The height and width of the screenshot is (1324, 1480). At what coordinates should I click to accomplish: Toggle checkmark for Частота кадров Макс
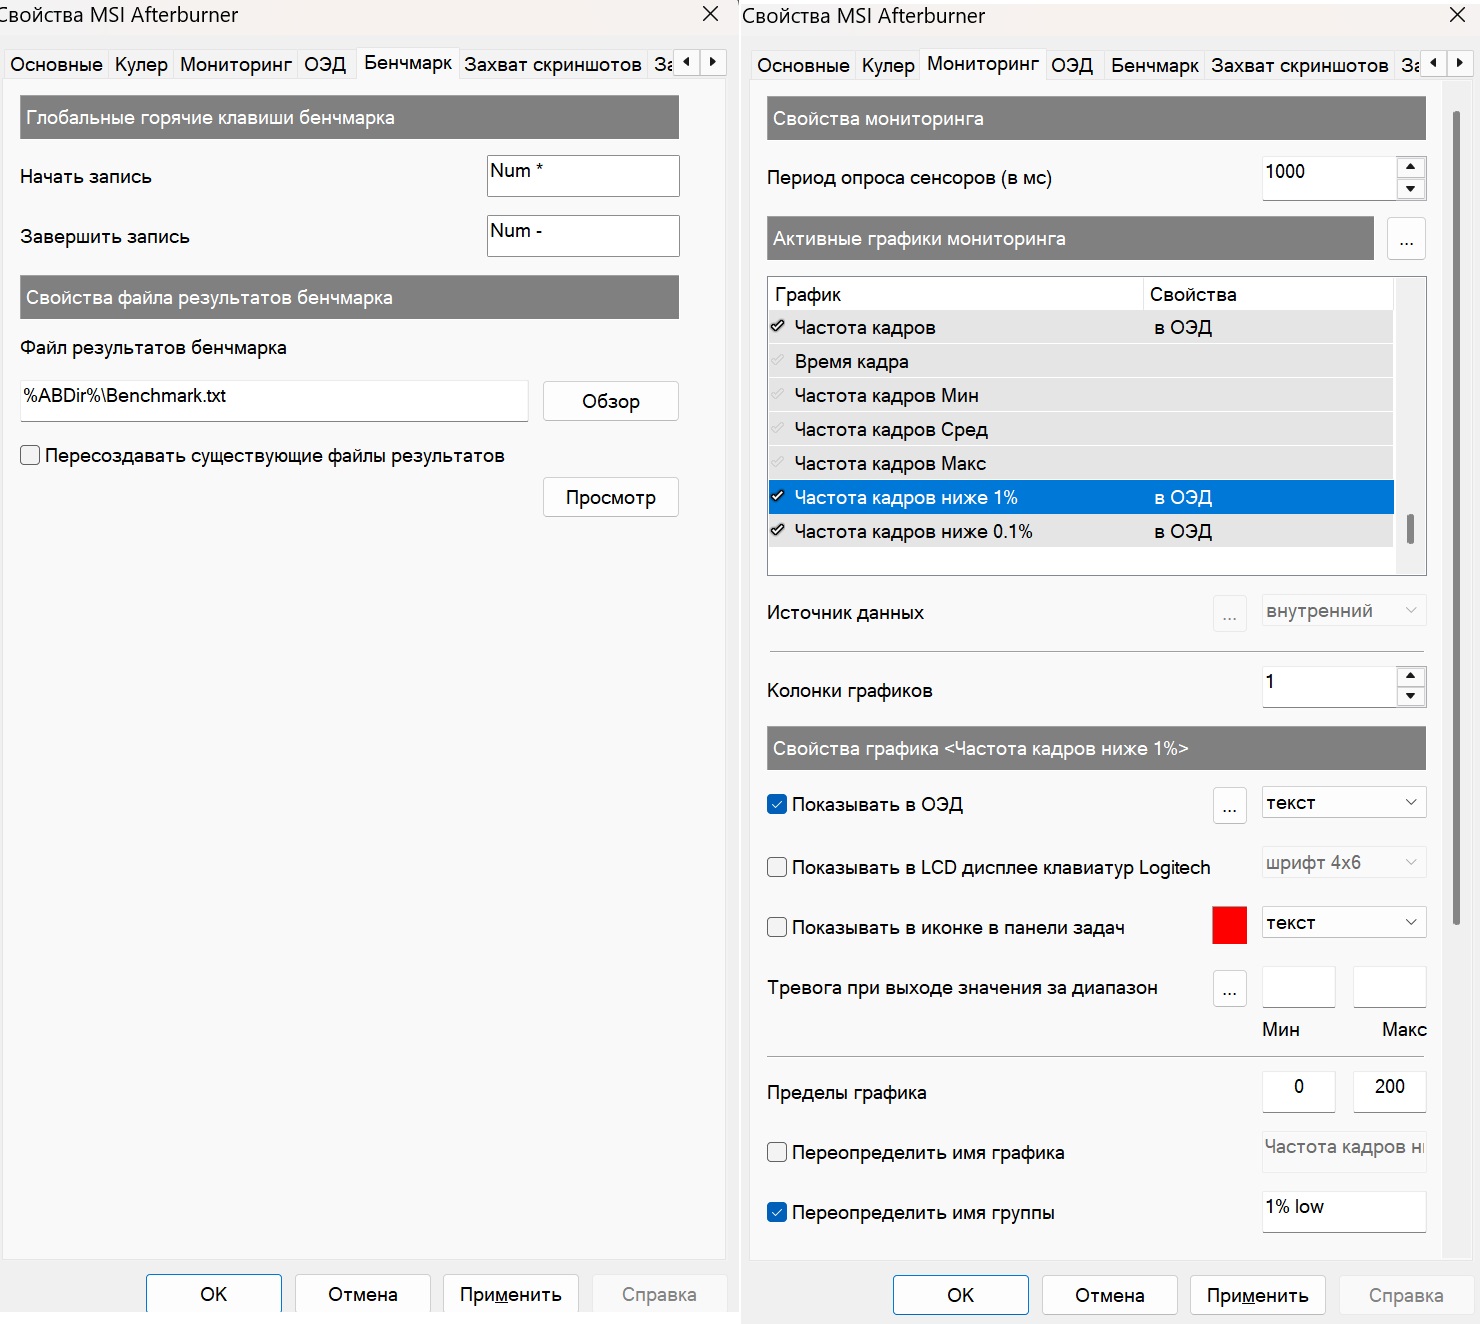(778, 463)
